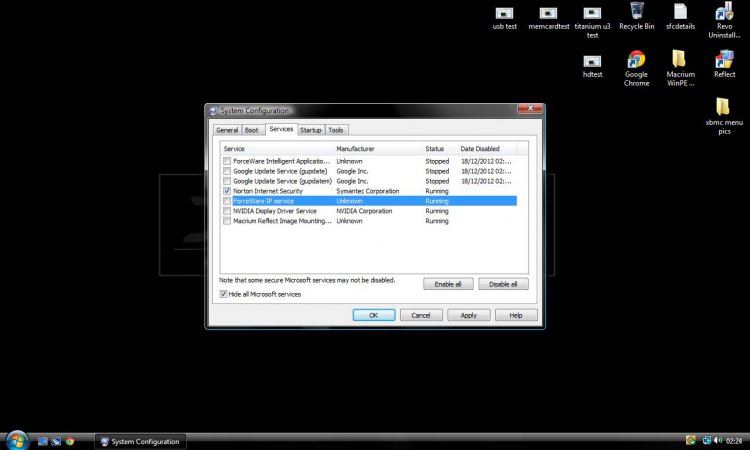Switch to the Tools tab
The width and height of the screenshot is (750, 450).
[337, 130]
